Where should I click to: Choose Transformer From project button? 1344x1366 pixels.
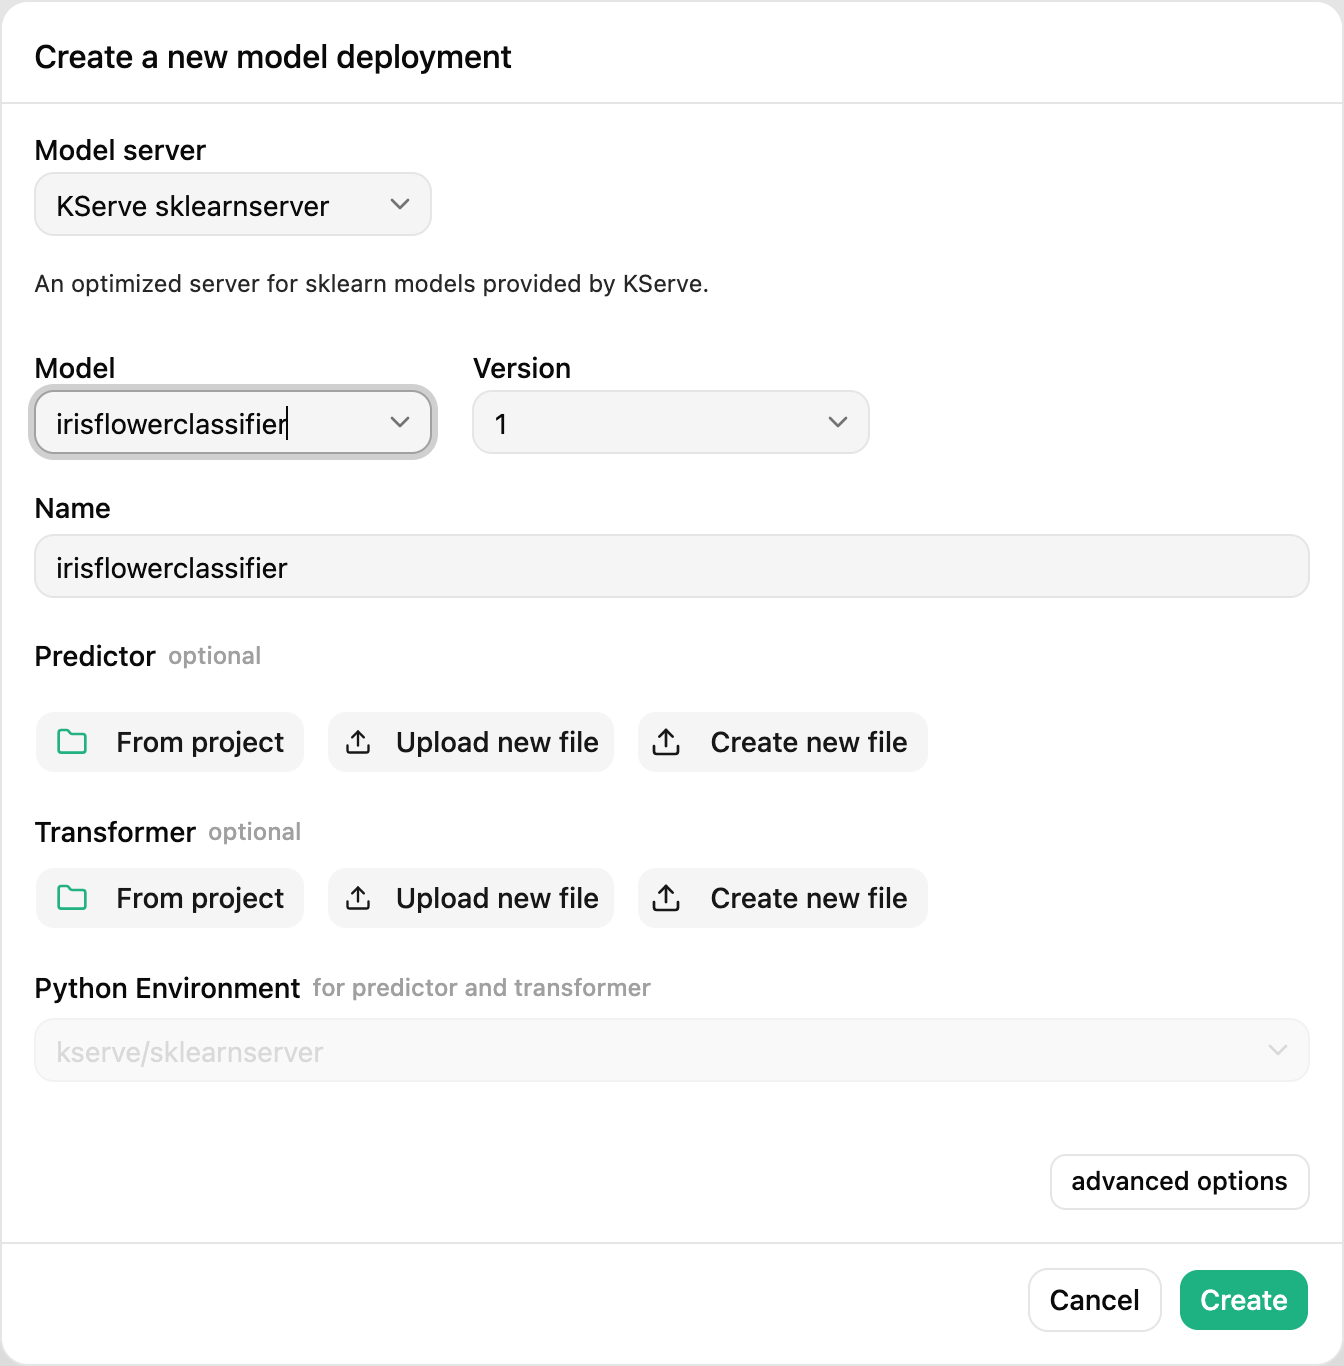pyautogui.click(x=170, y=898)
